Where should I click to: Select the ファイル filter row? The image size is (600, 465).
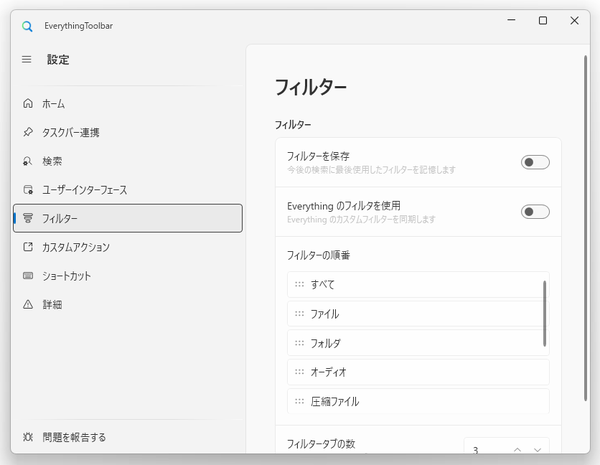click(x=418, y=314)
